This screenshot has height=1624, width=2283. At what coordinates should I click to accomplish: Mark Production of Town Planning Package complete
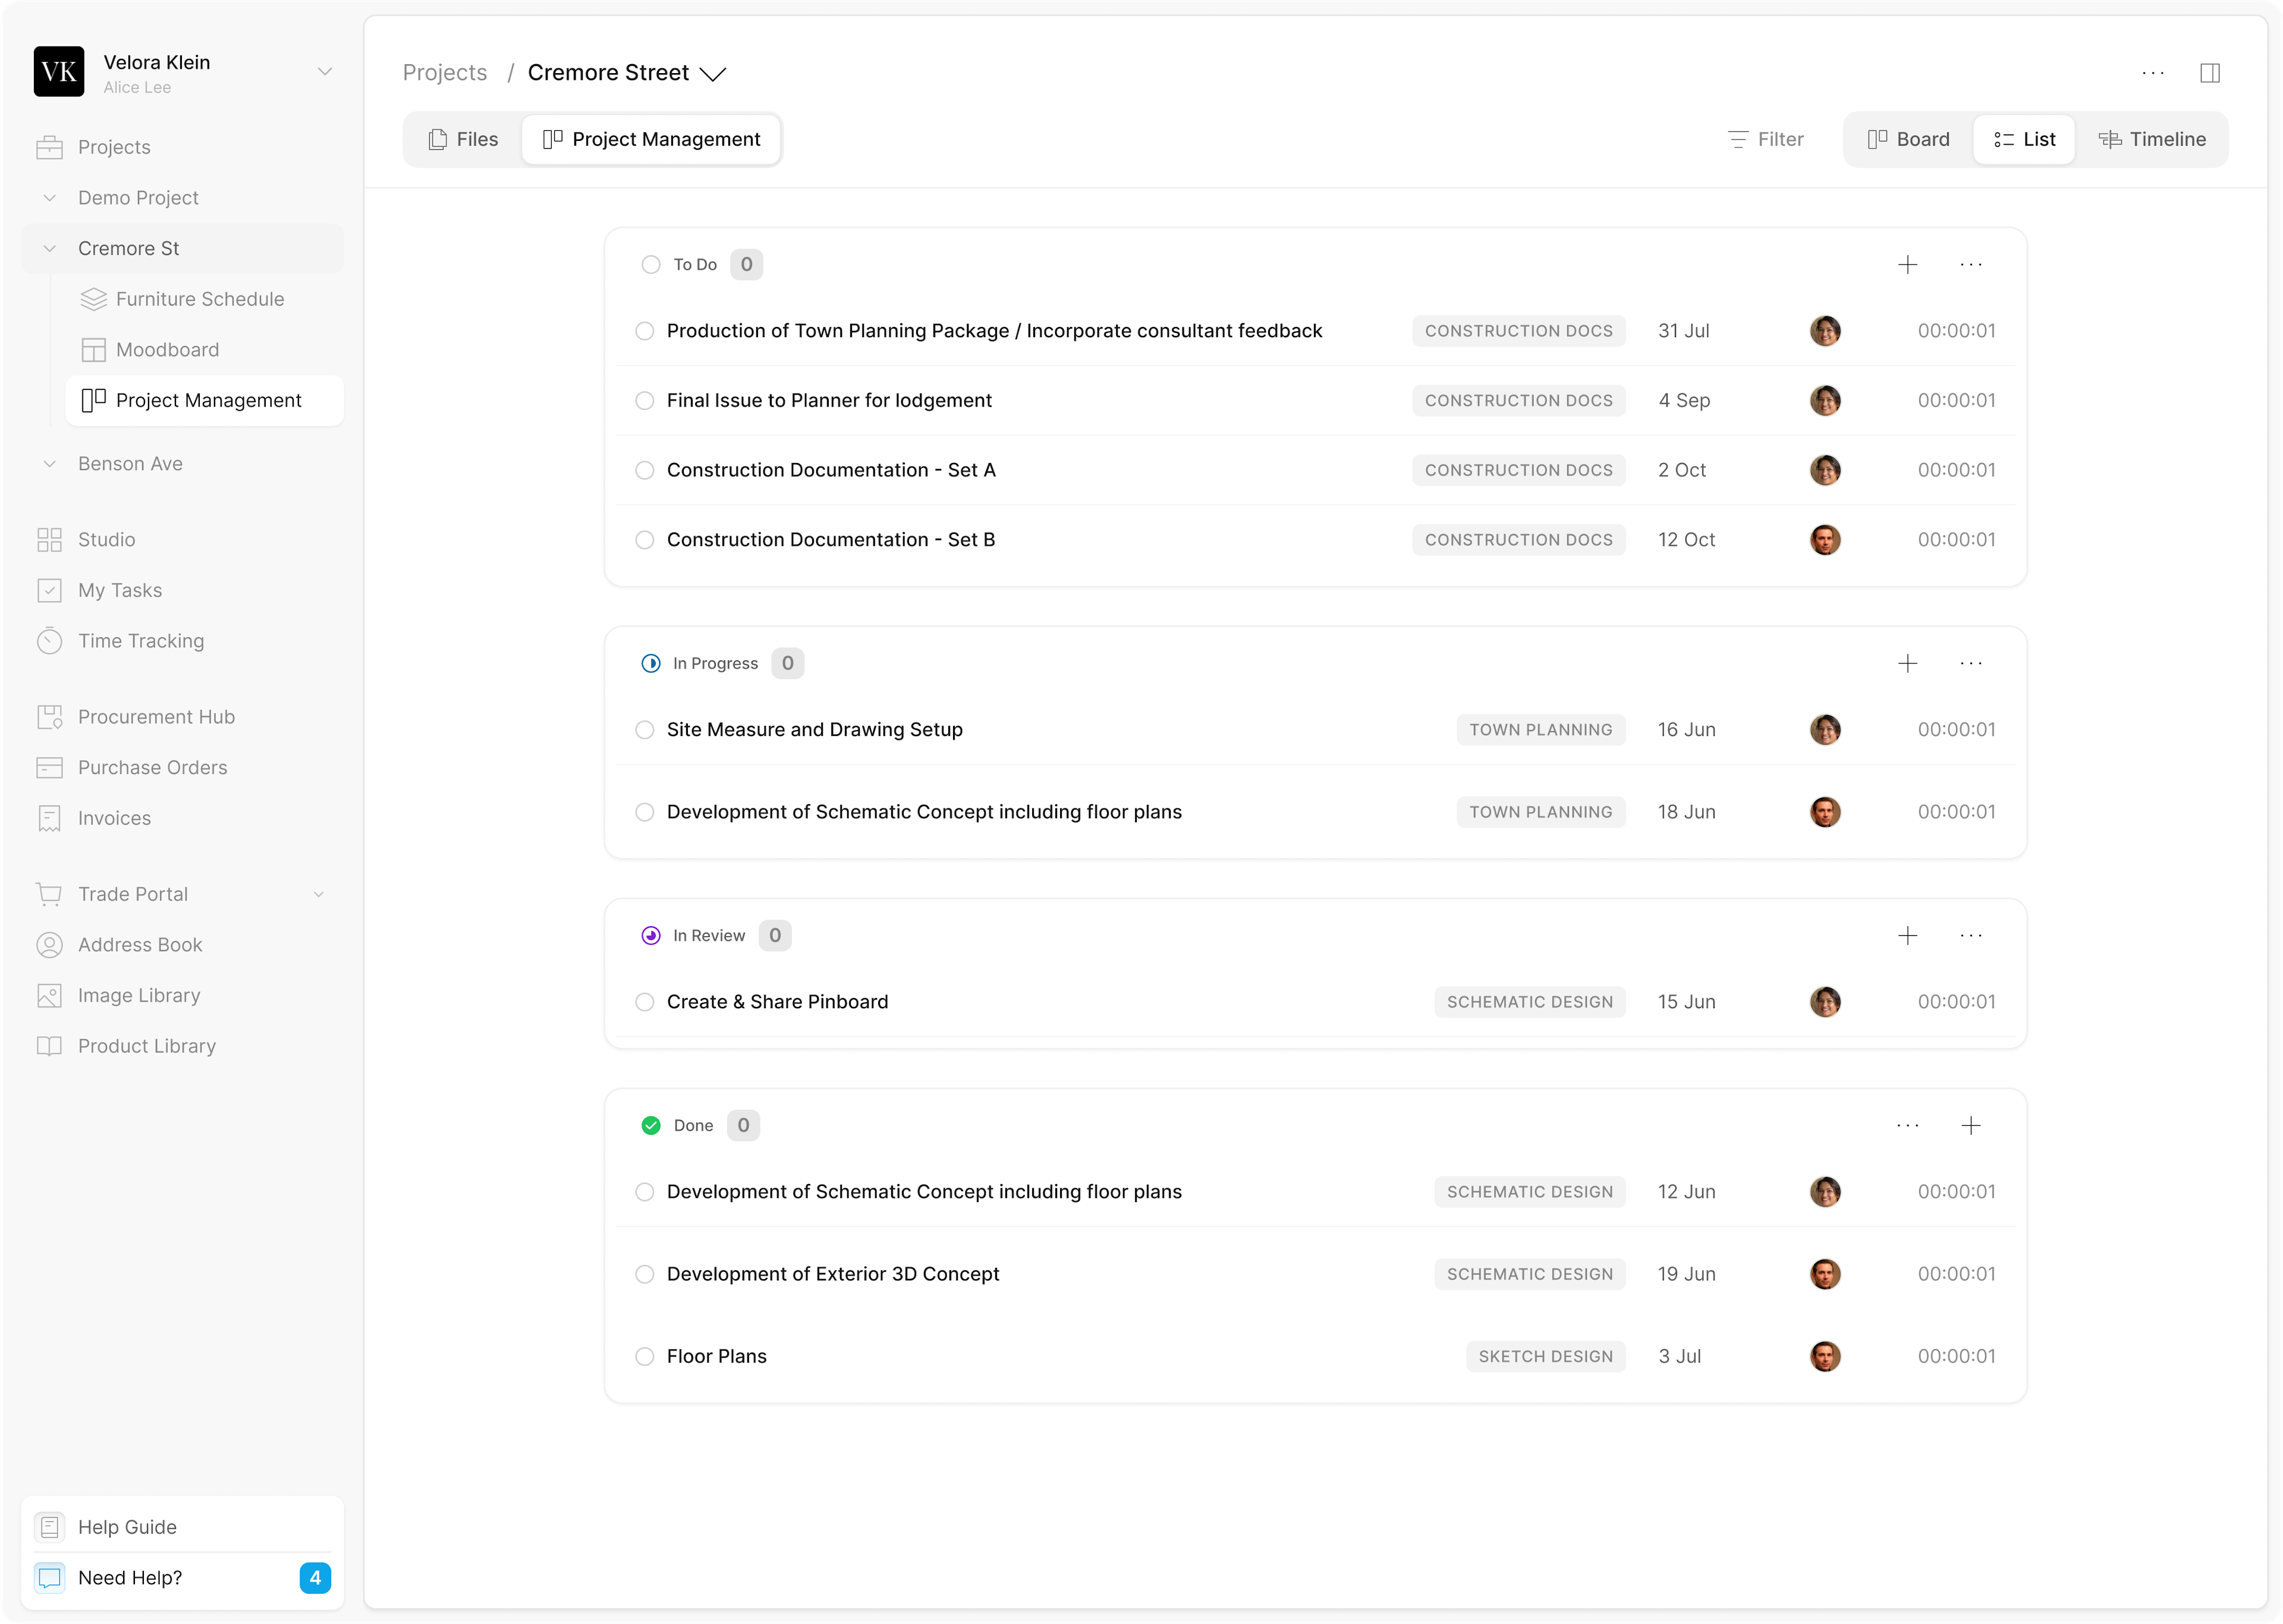[644, 330]
